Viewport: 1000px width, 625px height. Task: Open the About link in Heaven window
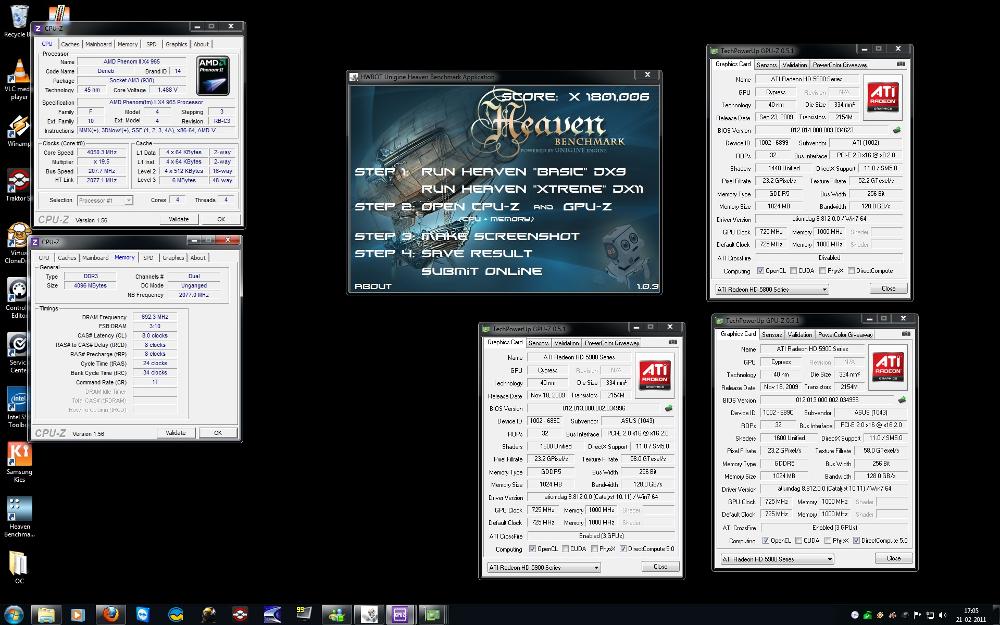tap(372, 286)
